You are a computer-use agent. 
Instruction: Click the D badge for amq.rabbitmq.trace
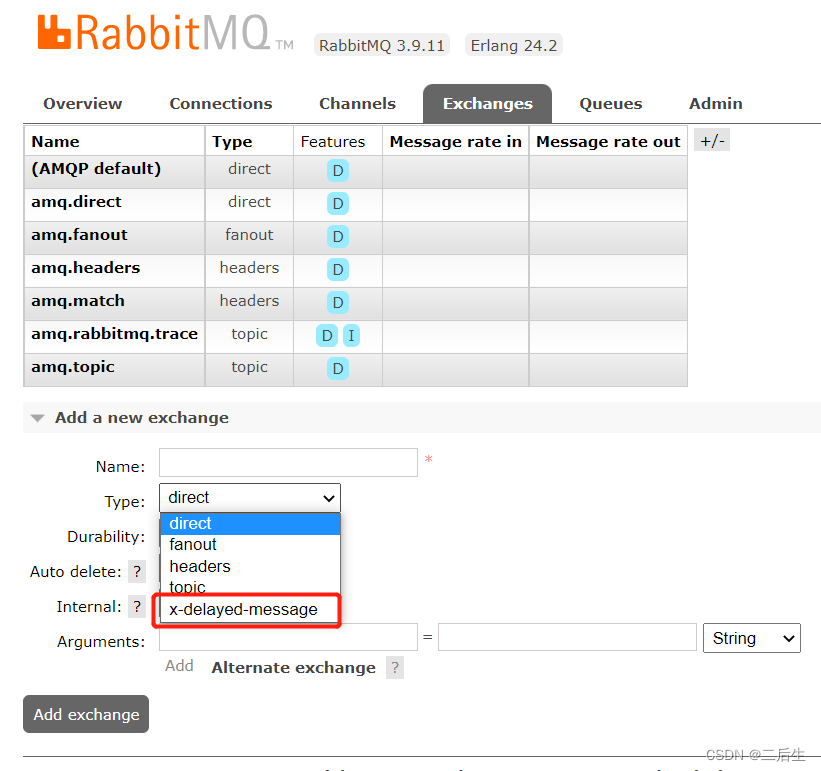point(327,336)
